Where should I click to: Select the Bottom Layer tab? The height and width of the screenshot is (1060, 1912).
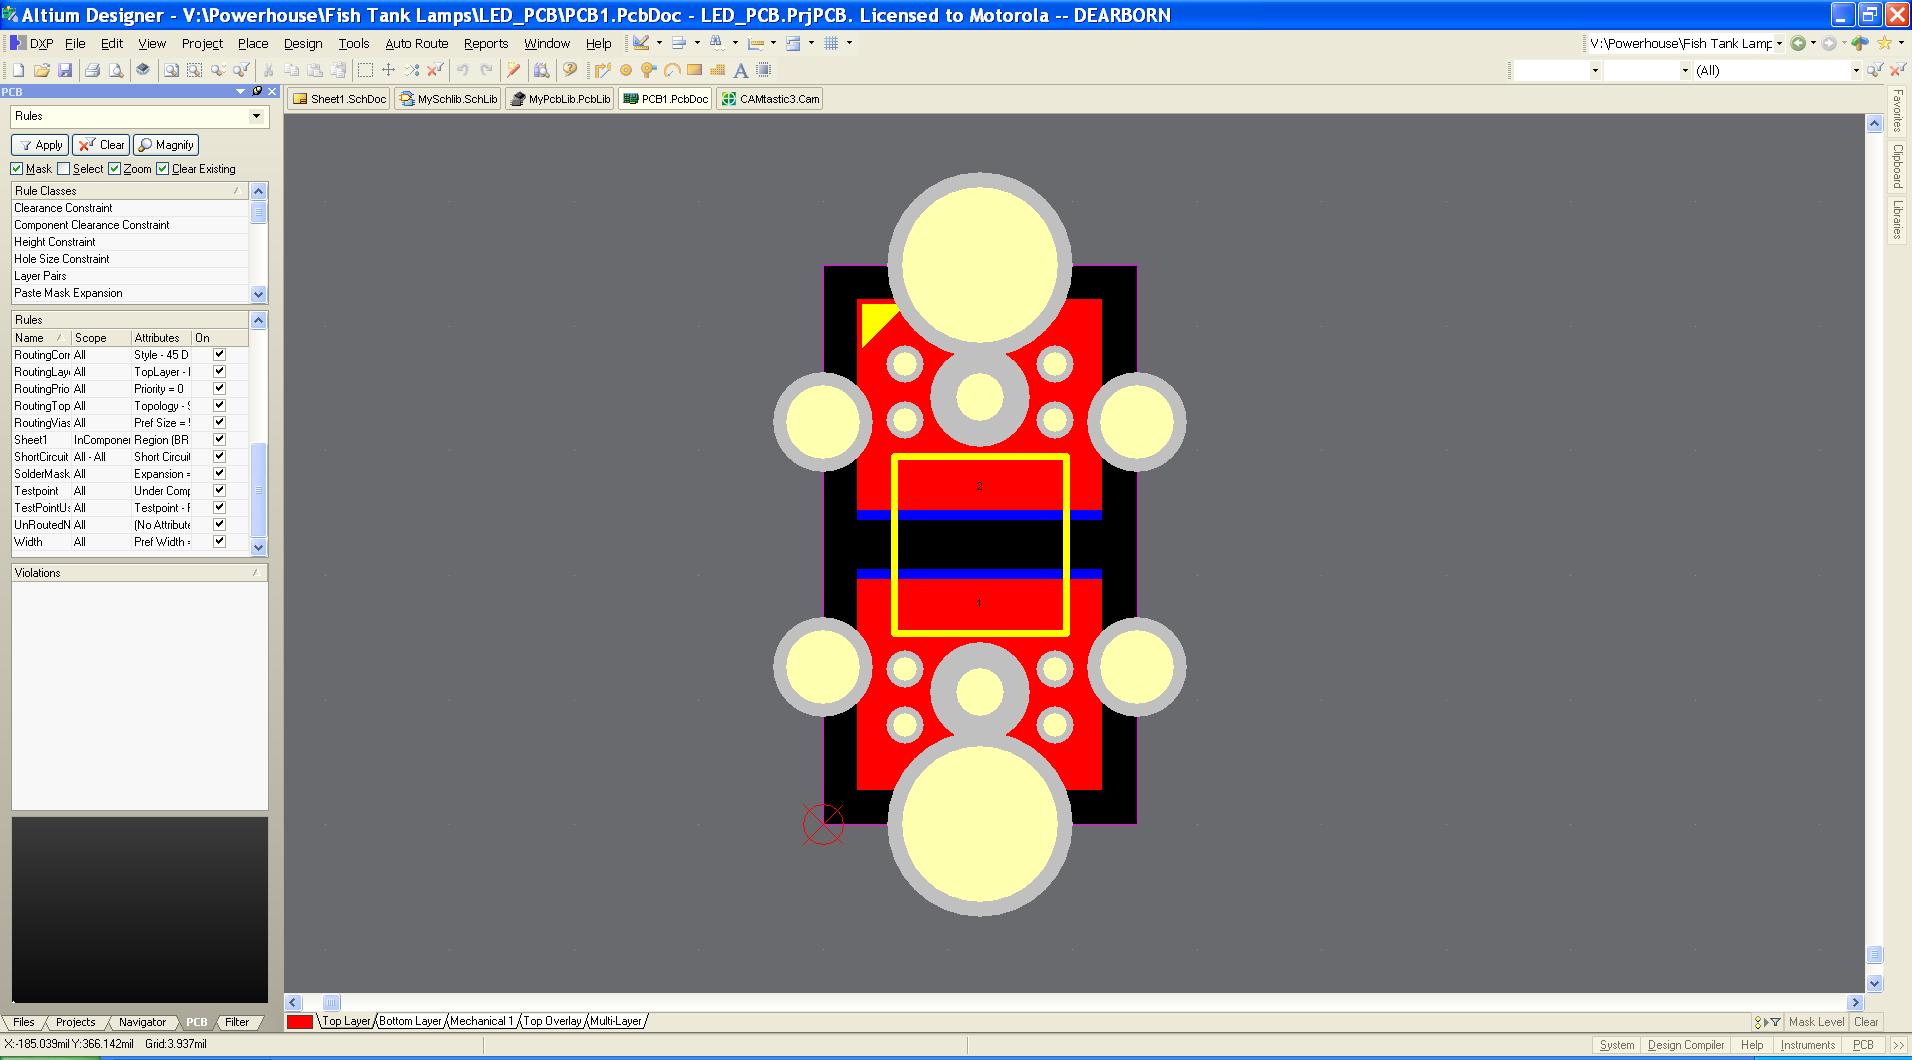410,1021
